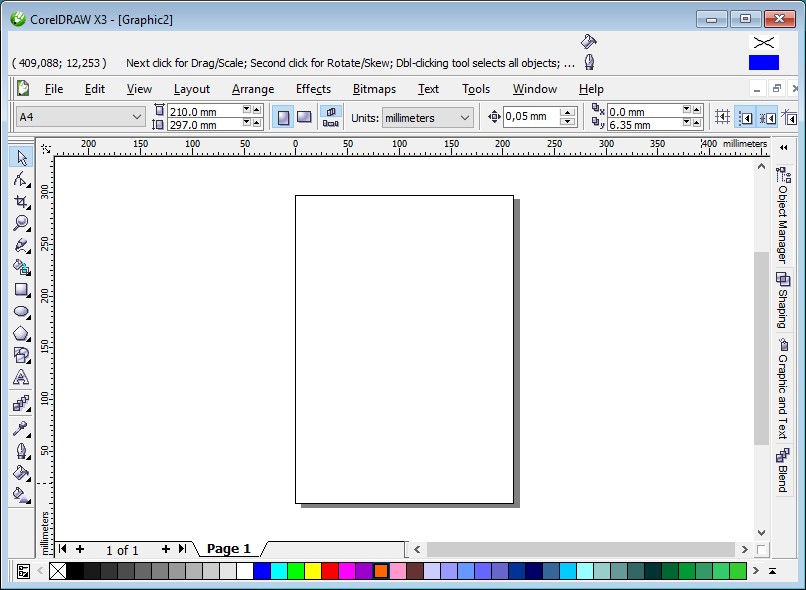Click the blue outline color box in status area
Image resolution: width=806 pixels, height=590 pixels.
click(764, 62)
